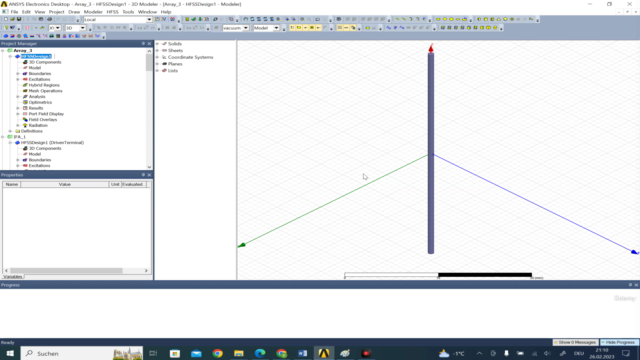This screenshot has width=640, height=360.
Task: Expand the Definitions node of Array_3
Action: point(10,131)
